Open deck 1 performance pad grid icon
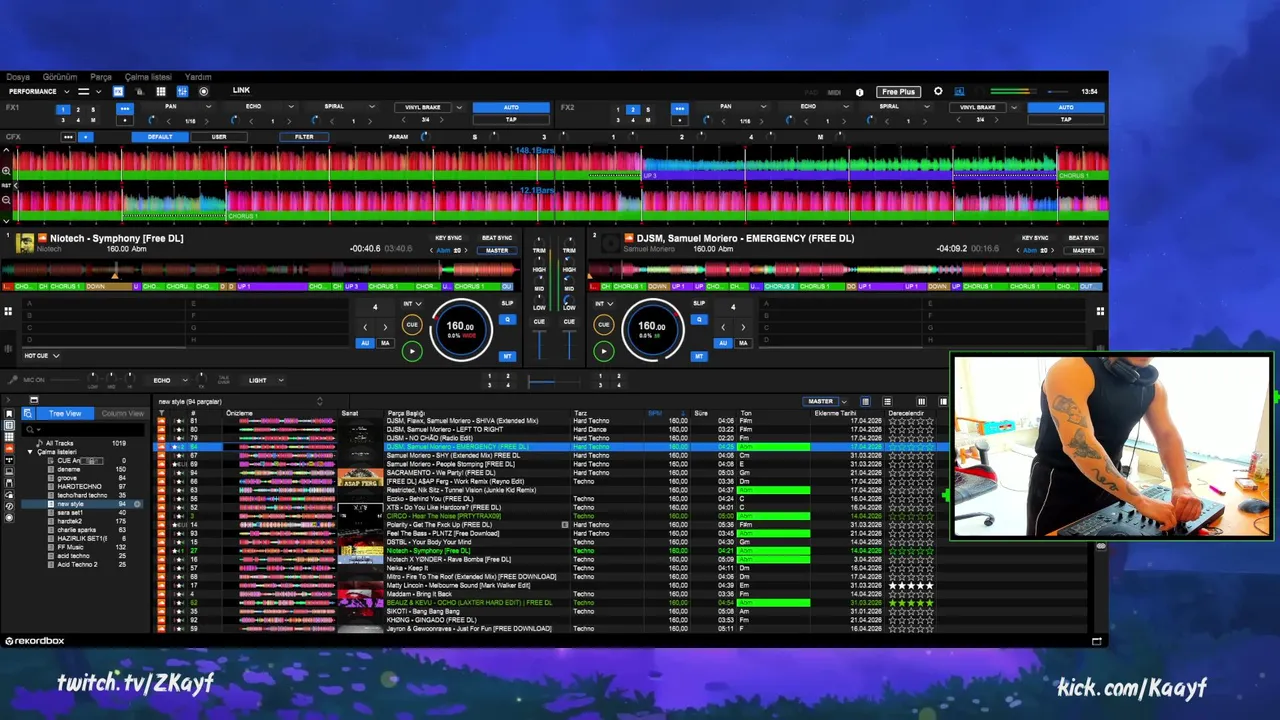1280x720 pixels. [8, 311]
